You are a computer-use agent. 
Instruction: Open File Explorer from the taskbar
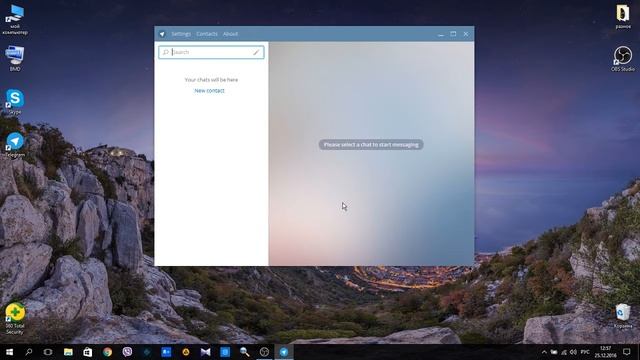tap(68, 352)
